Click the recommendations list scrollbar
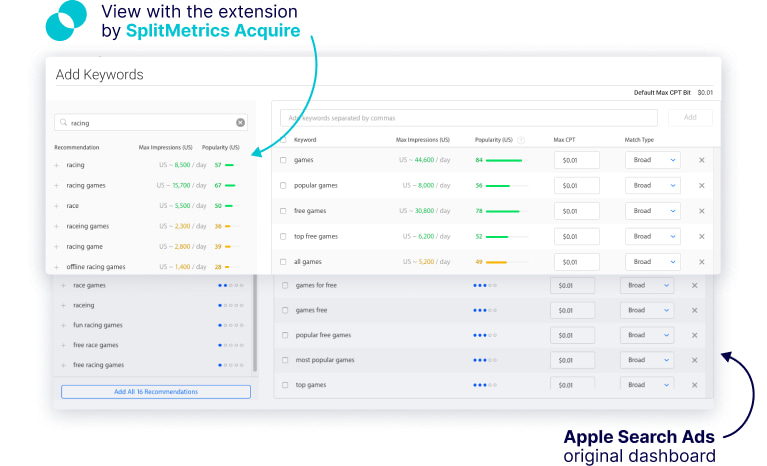Viewport: 767px width, 466px height. [x=255, y=323]
